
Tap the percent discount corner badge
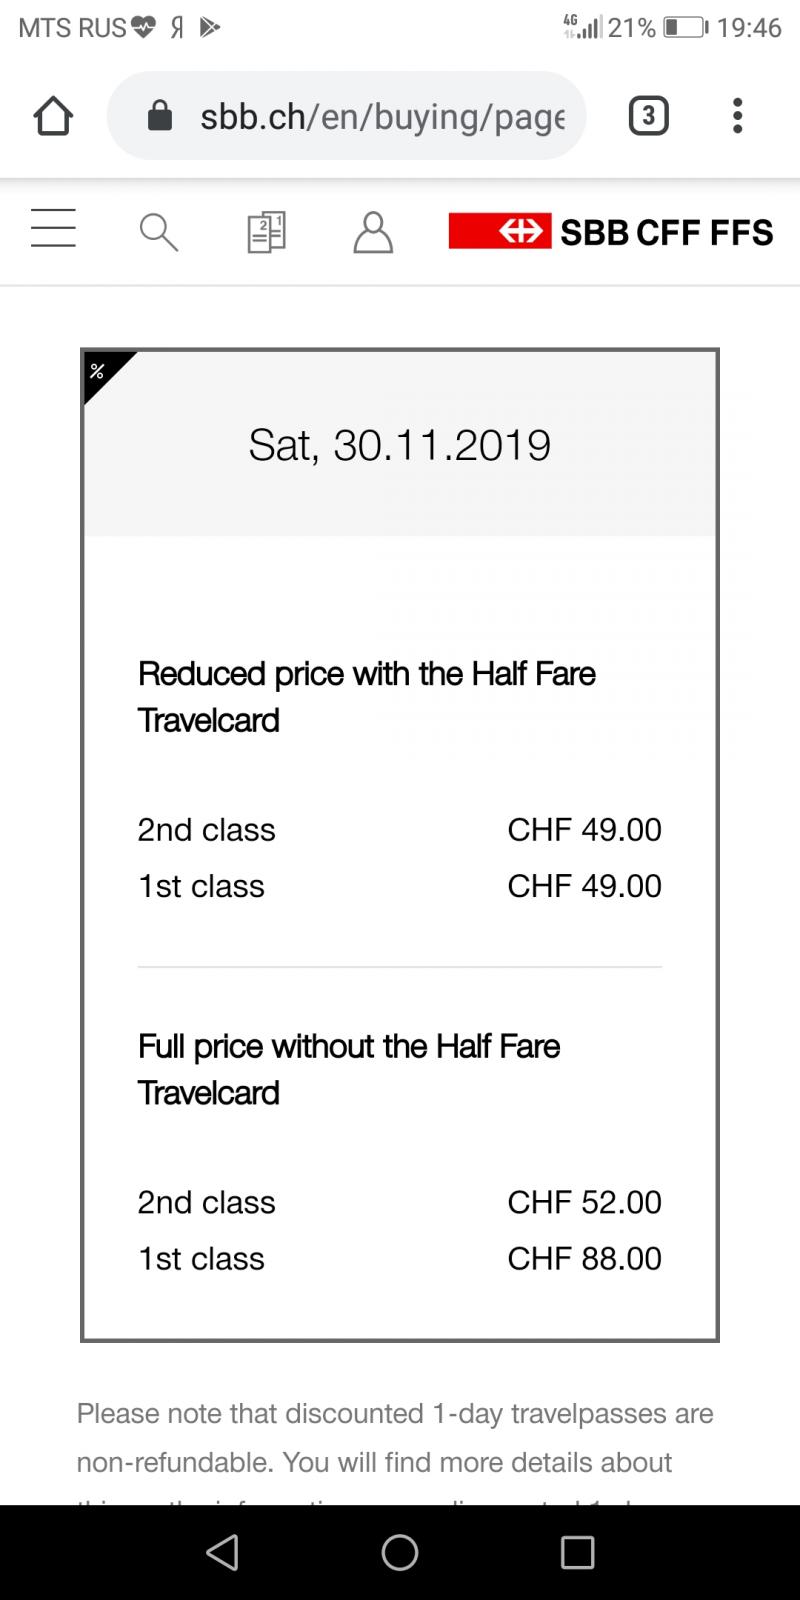[98, 372]
